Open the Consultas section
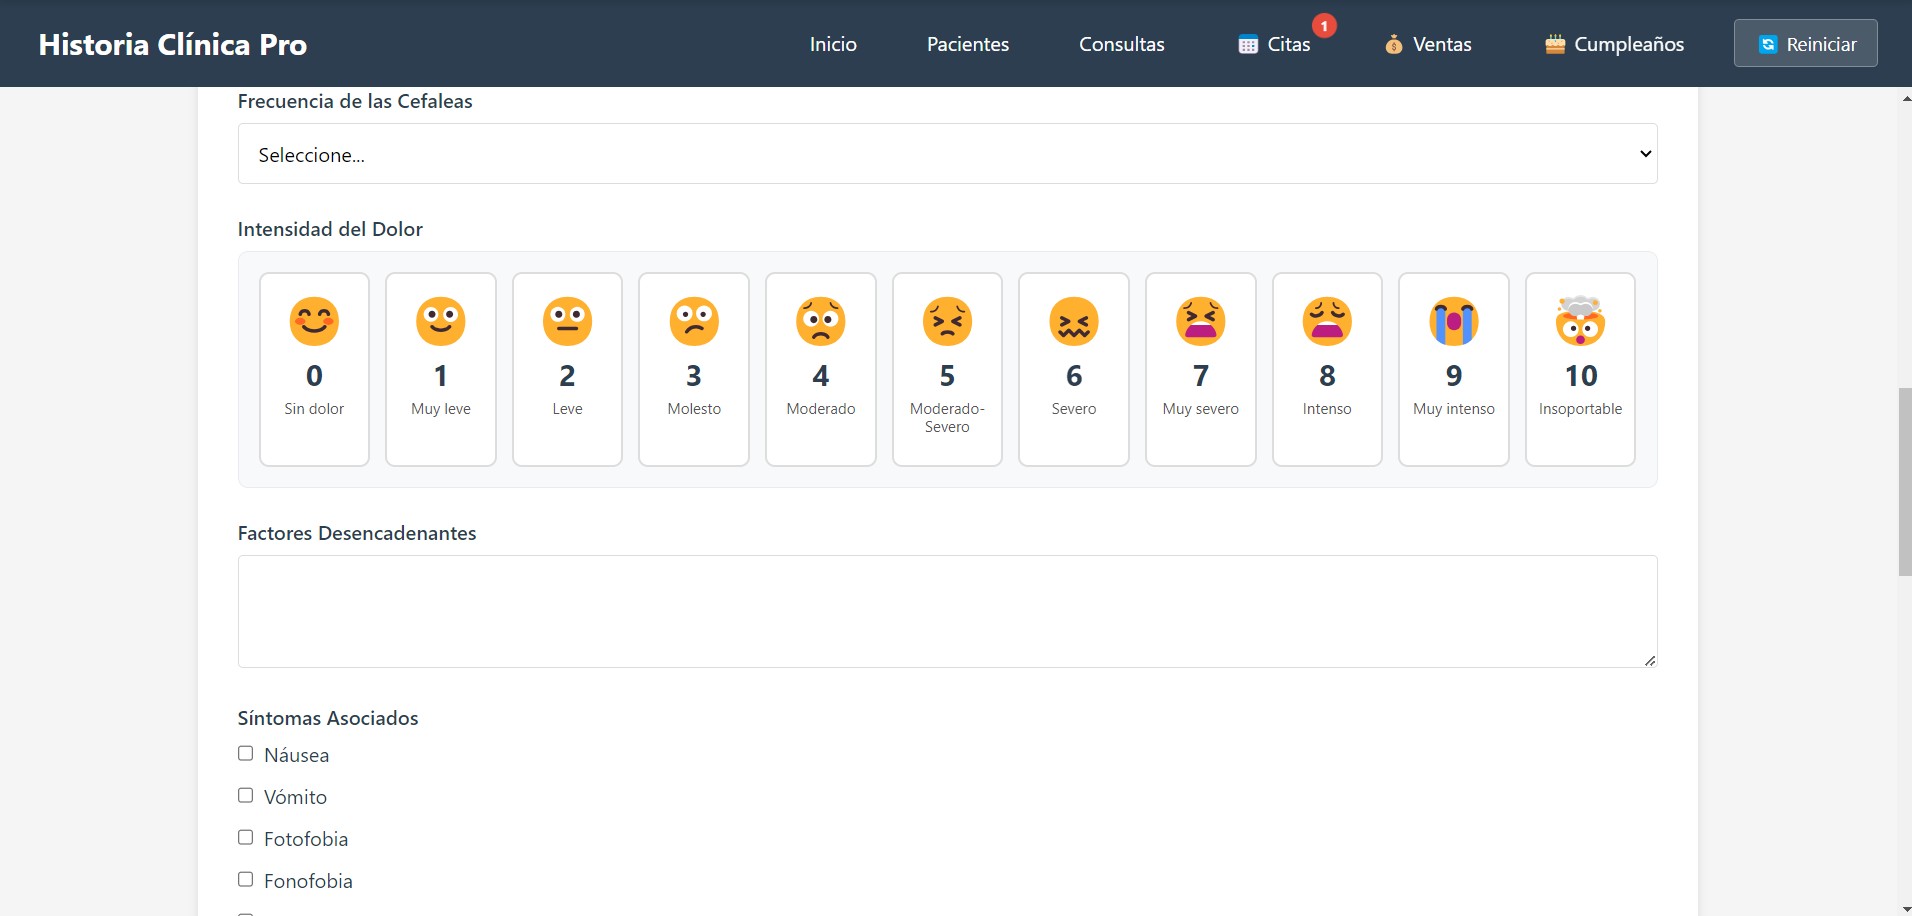The image size is (1912, 916). pos(1121,44)
